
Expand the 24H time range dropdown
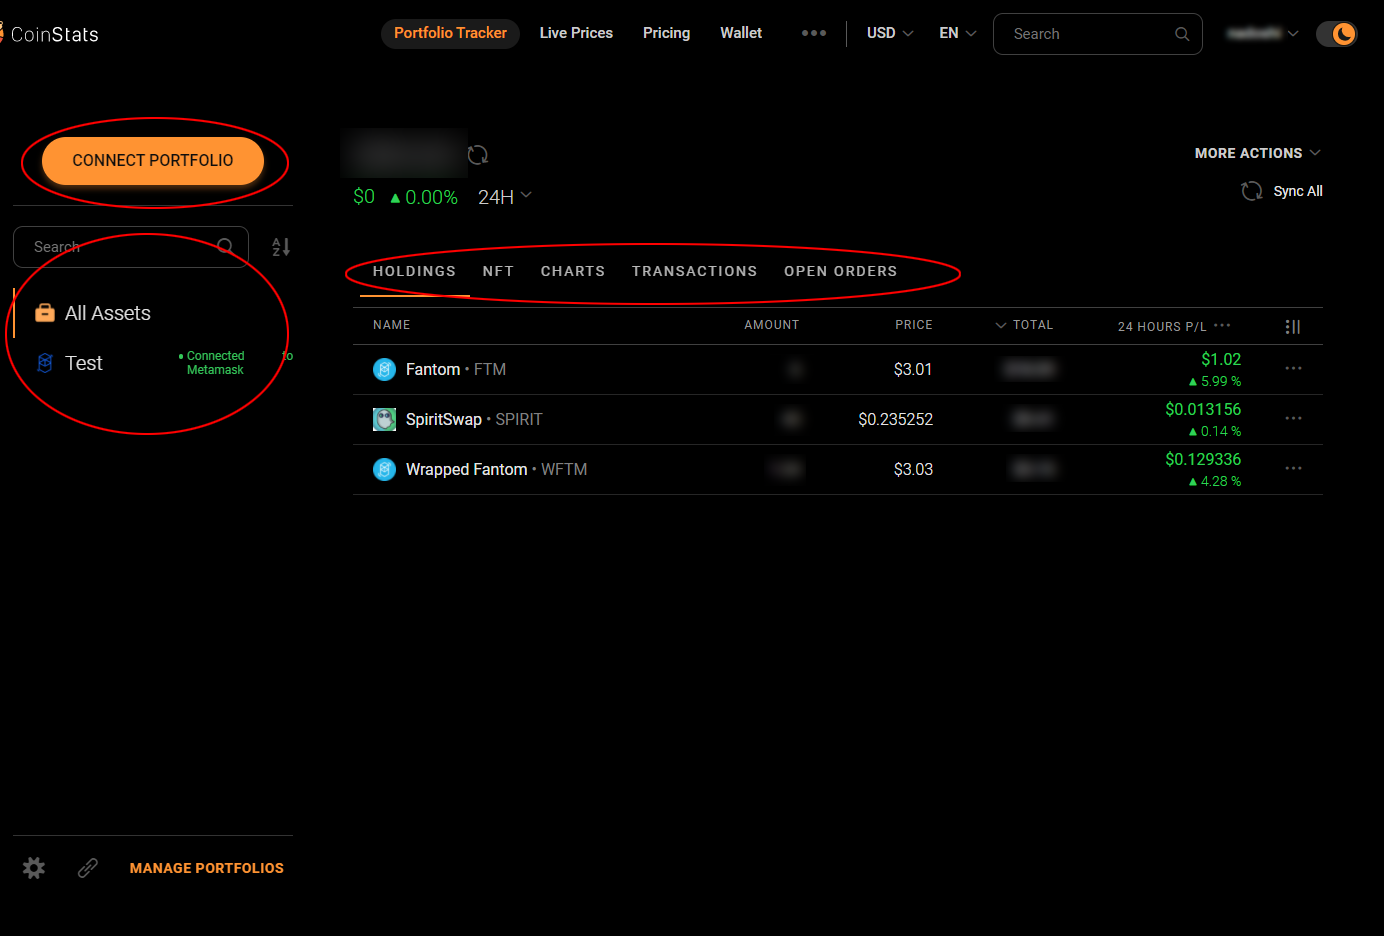coord(505,197)
